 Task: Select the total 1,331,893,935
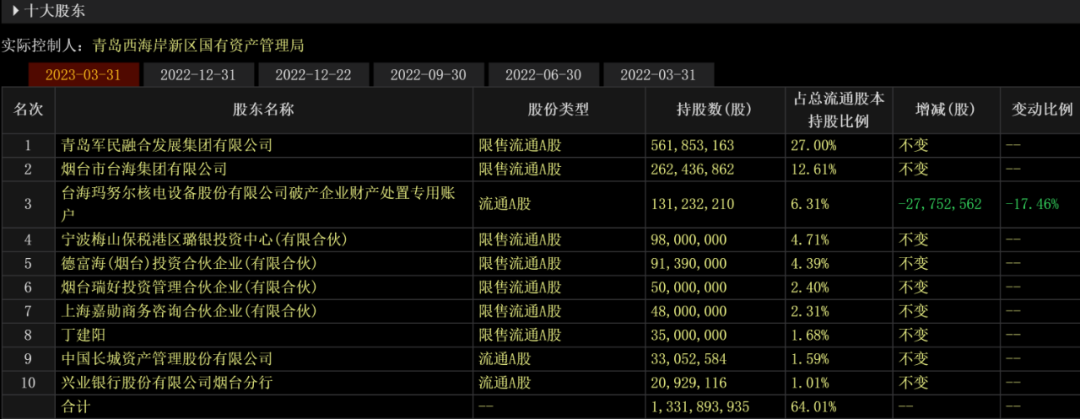[x=700, y=406]
